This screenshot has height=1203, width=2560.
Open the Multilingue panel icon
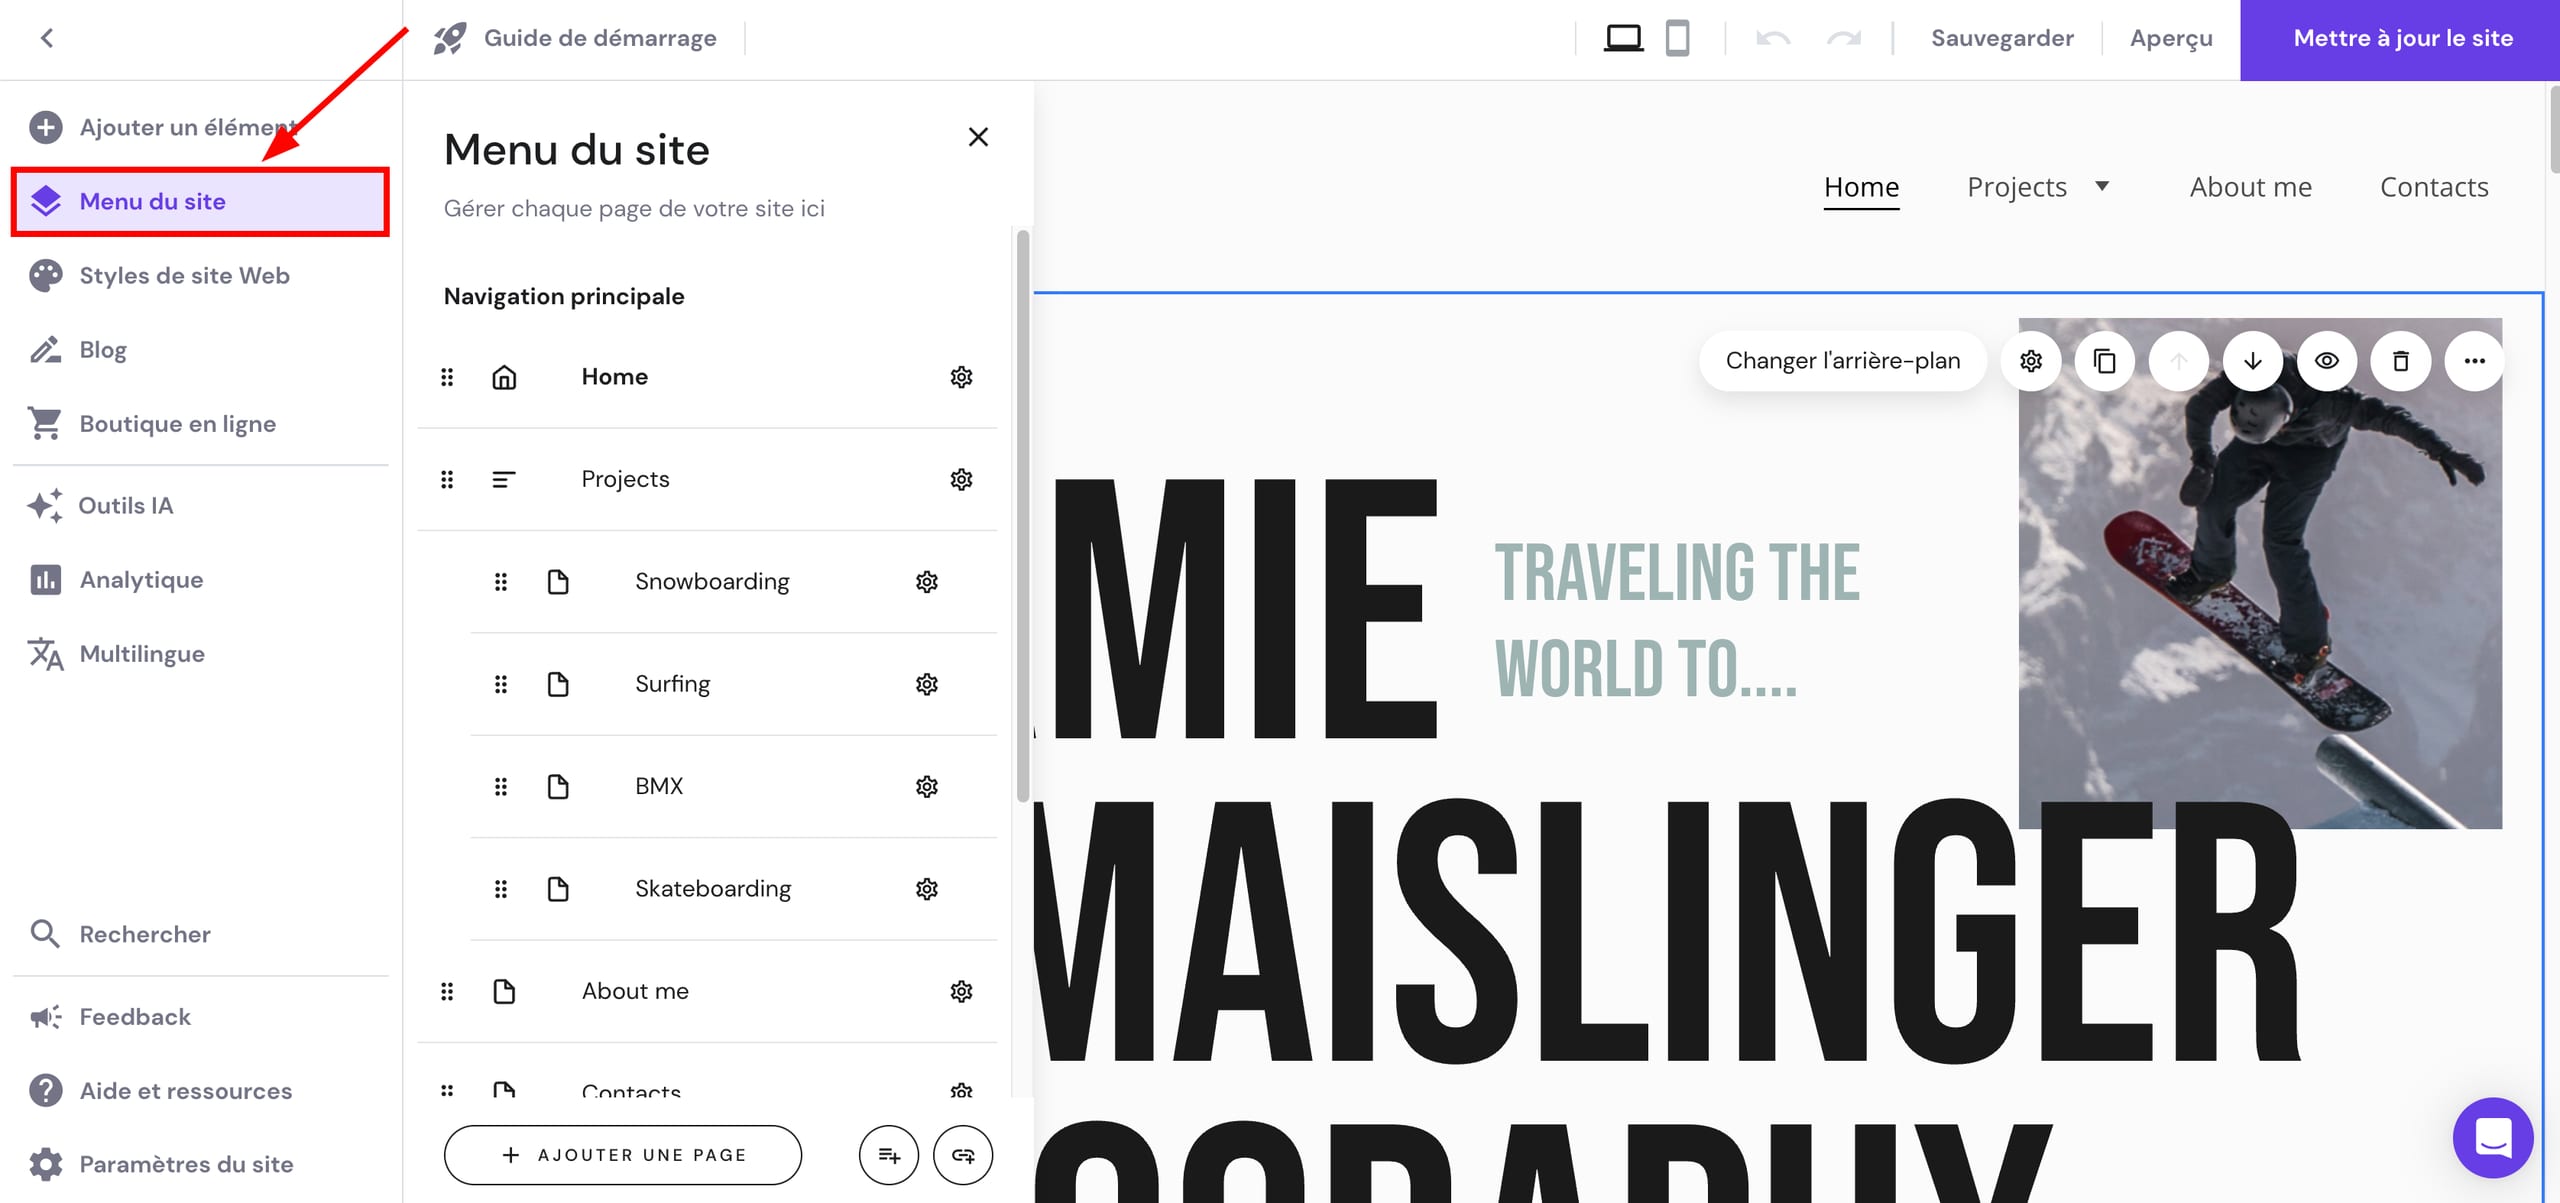[x=45, y=653]
